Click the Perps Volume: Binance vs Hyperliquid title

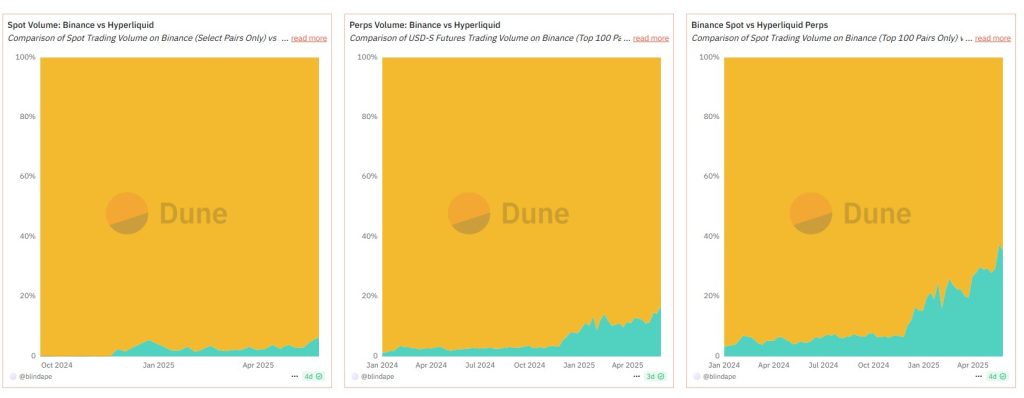click(x=425, y=25)
